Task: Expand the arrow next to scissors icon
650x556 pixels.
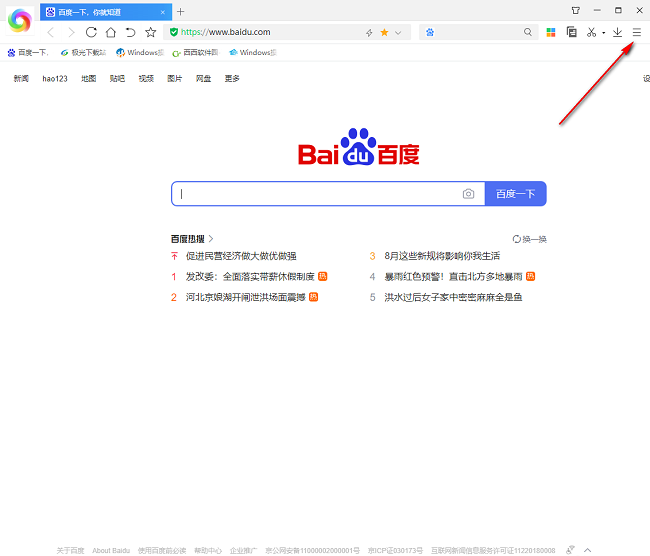Action: click(x=604, y=33)
